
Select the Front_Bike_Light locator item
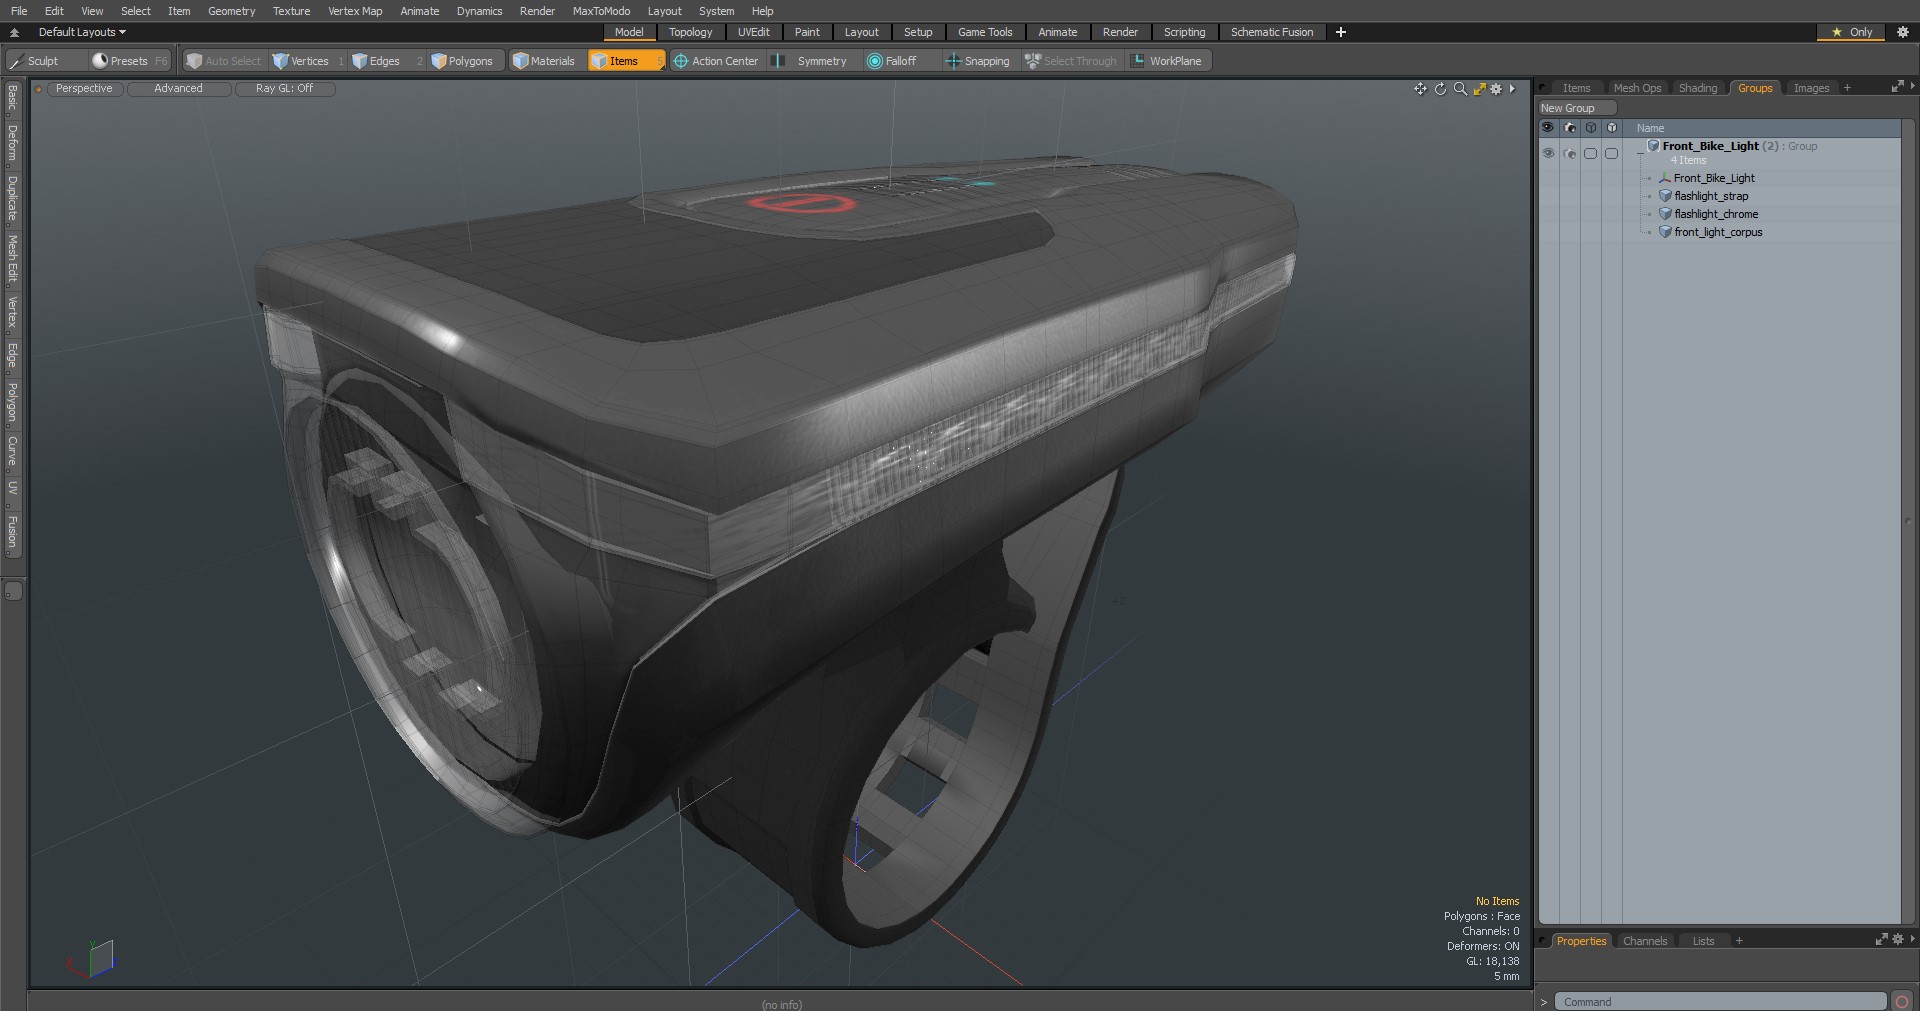click(x=1714, y=178)
